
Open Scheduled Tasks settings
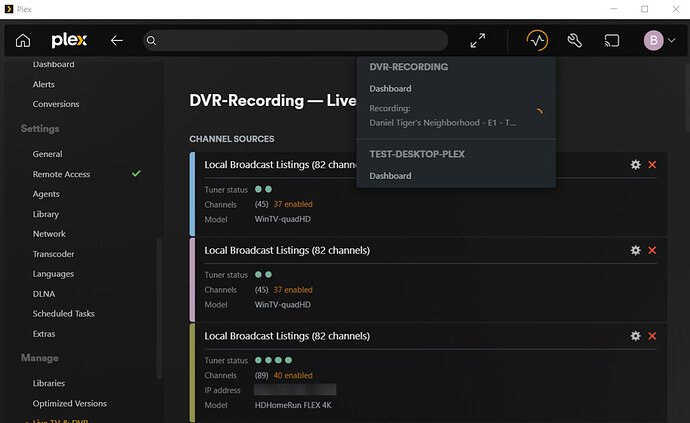(x=63, y=313)
